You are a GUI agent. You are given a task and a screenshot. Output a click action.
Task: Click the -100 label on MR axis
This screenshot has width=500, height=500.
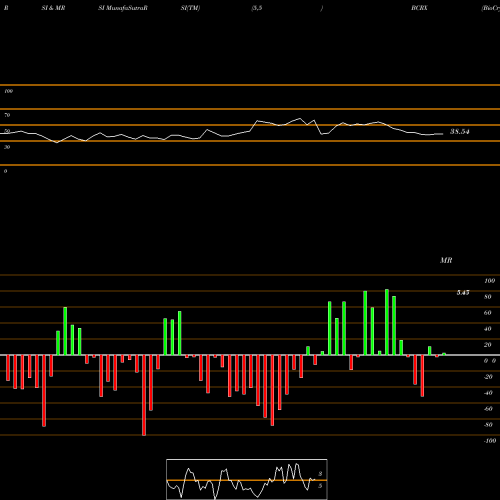[490, 441]
